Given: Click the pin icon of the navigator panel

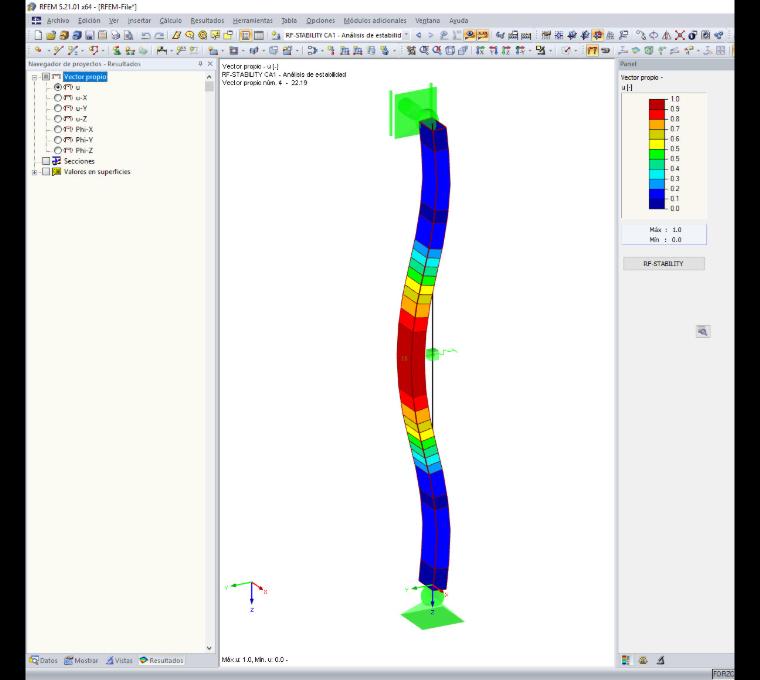Looking at the screenshot, I should tap(200, 63).
